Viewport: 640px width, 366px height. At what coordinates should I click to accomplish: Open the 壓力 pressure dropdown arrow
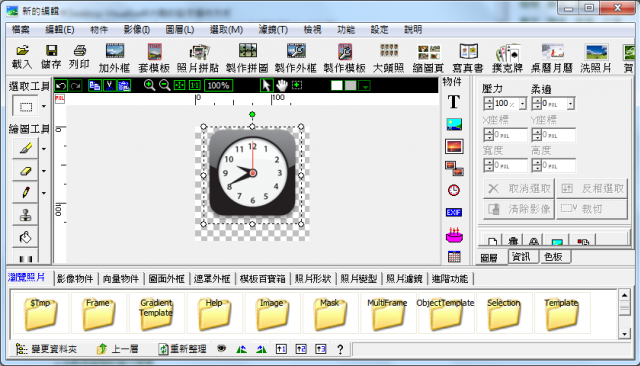point(522,104)
